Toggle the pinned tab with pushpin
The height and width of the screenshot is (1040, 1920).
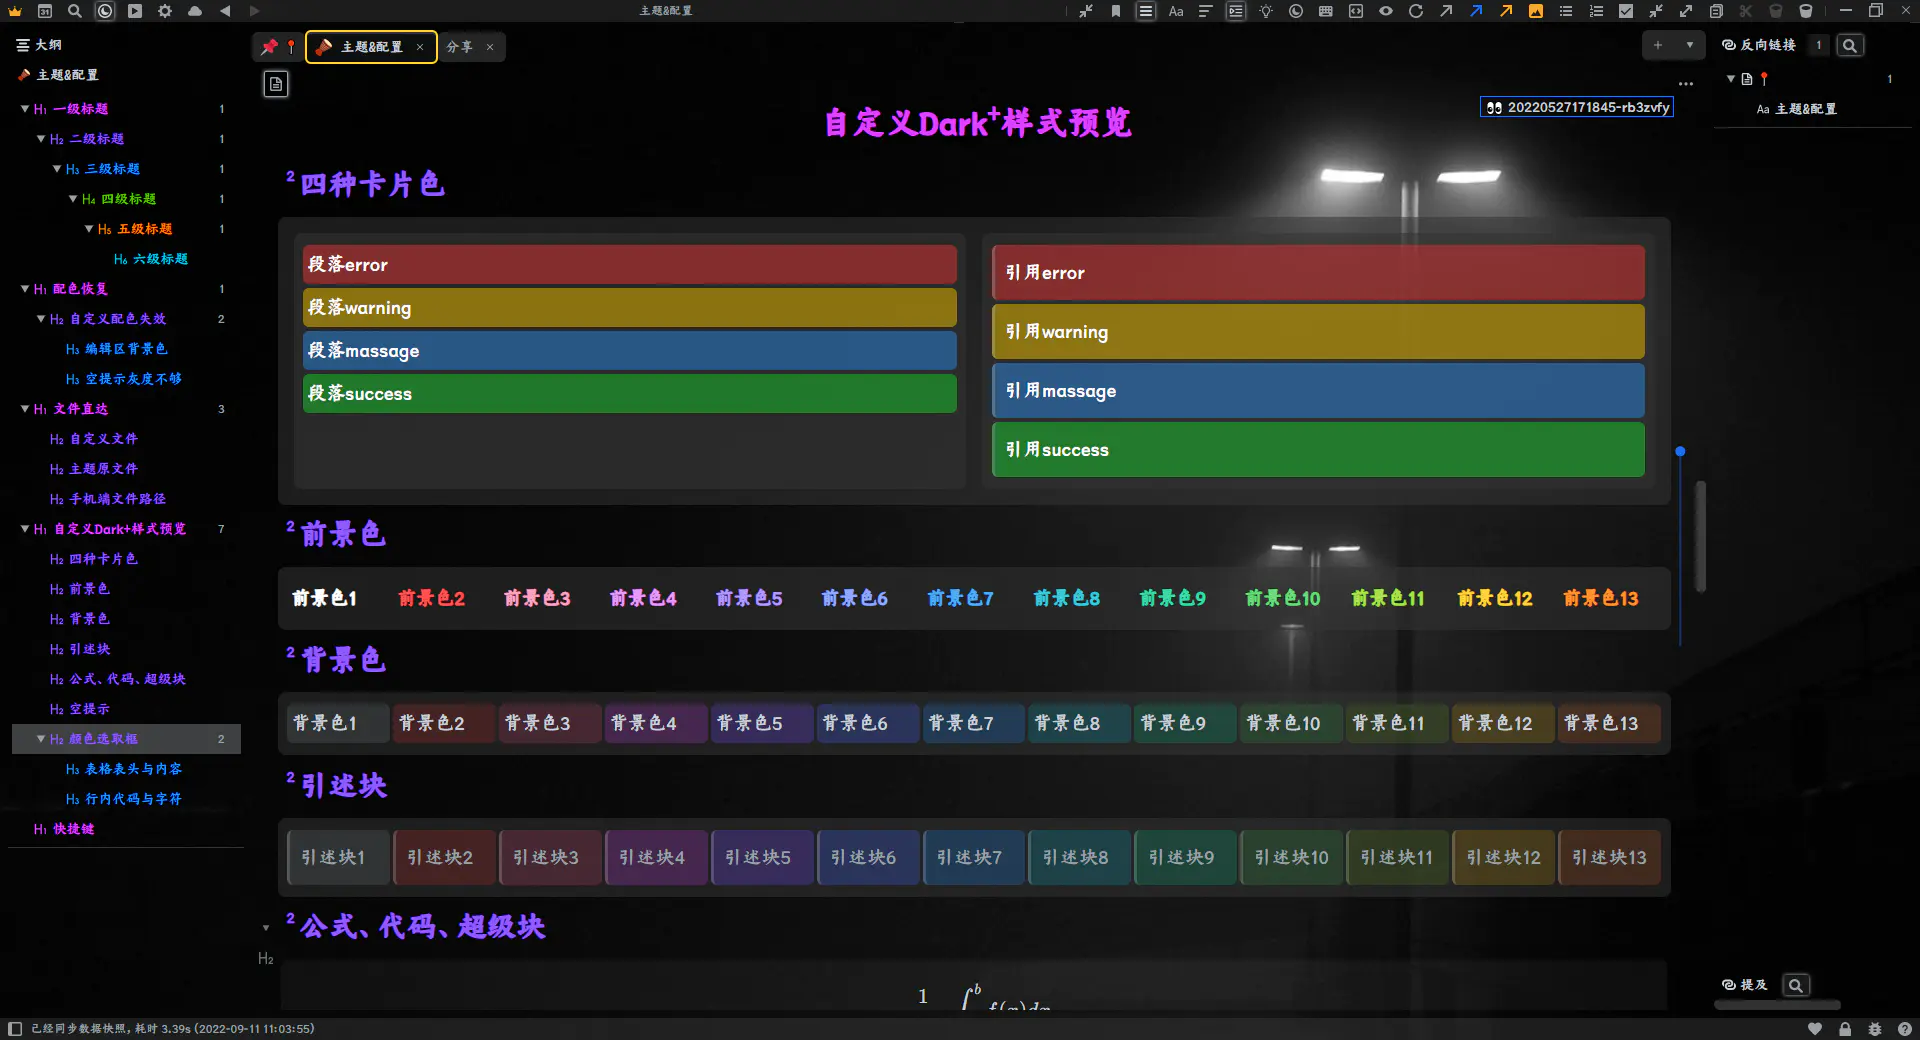277,47
